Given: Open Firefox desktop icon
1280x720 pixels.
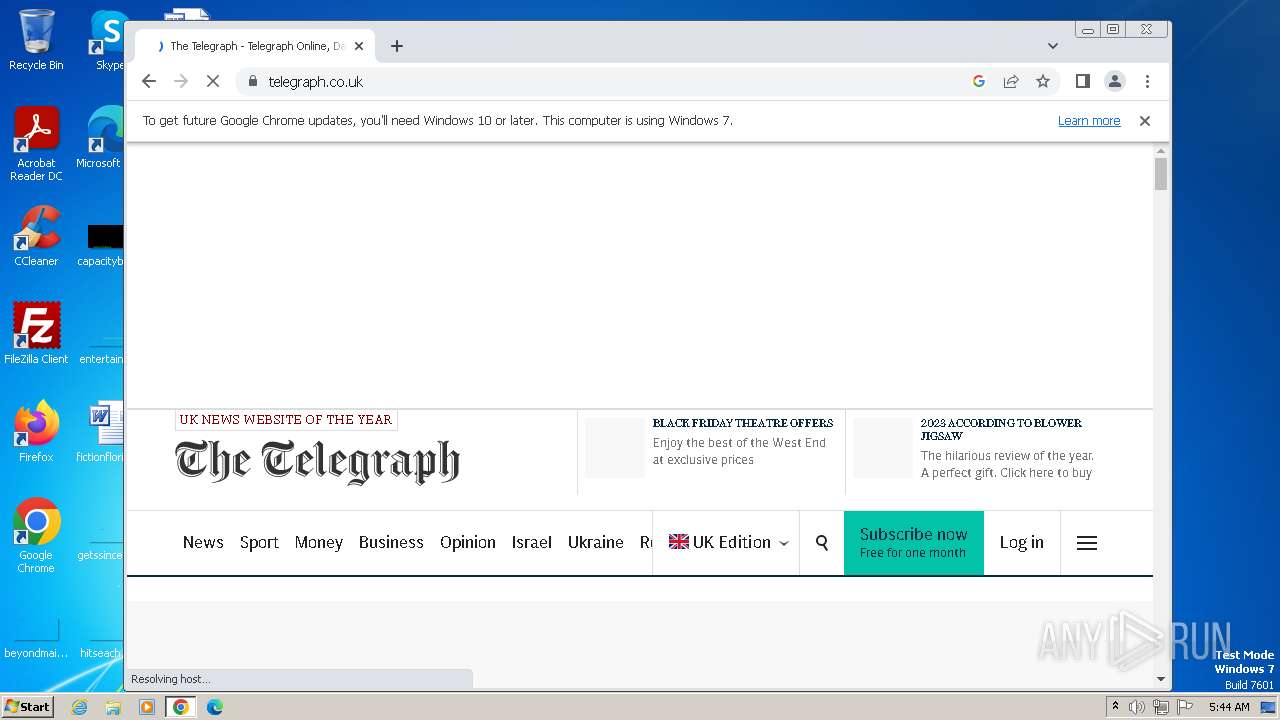Looking at the screenshot, I should [36, 432].
